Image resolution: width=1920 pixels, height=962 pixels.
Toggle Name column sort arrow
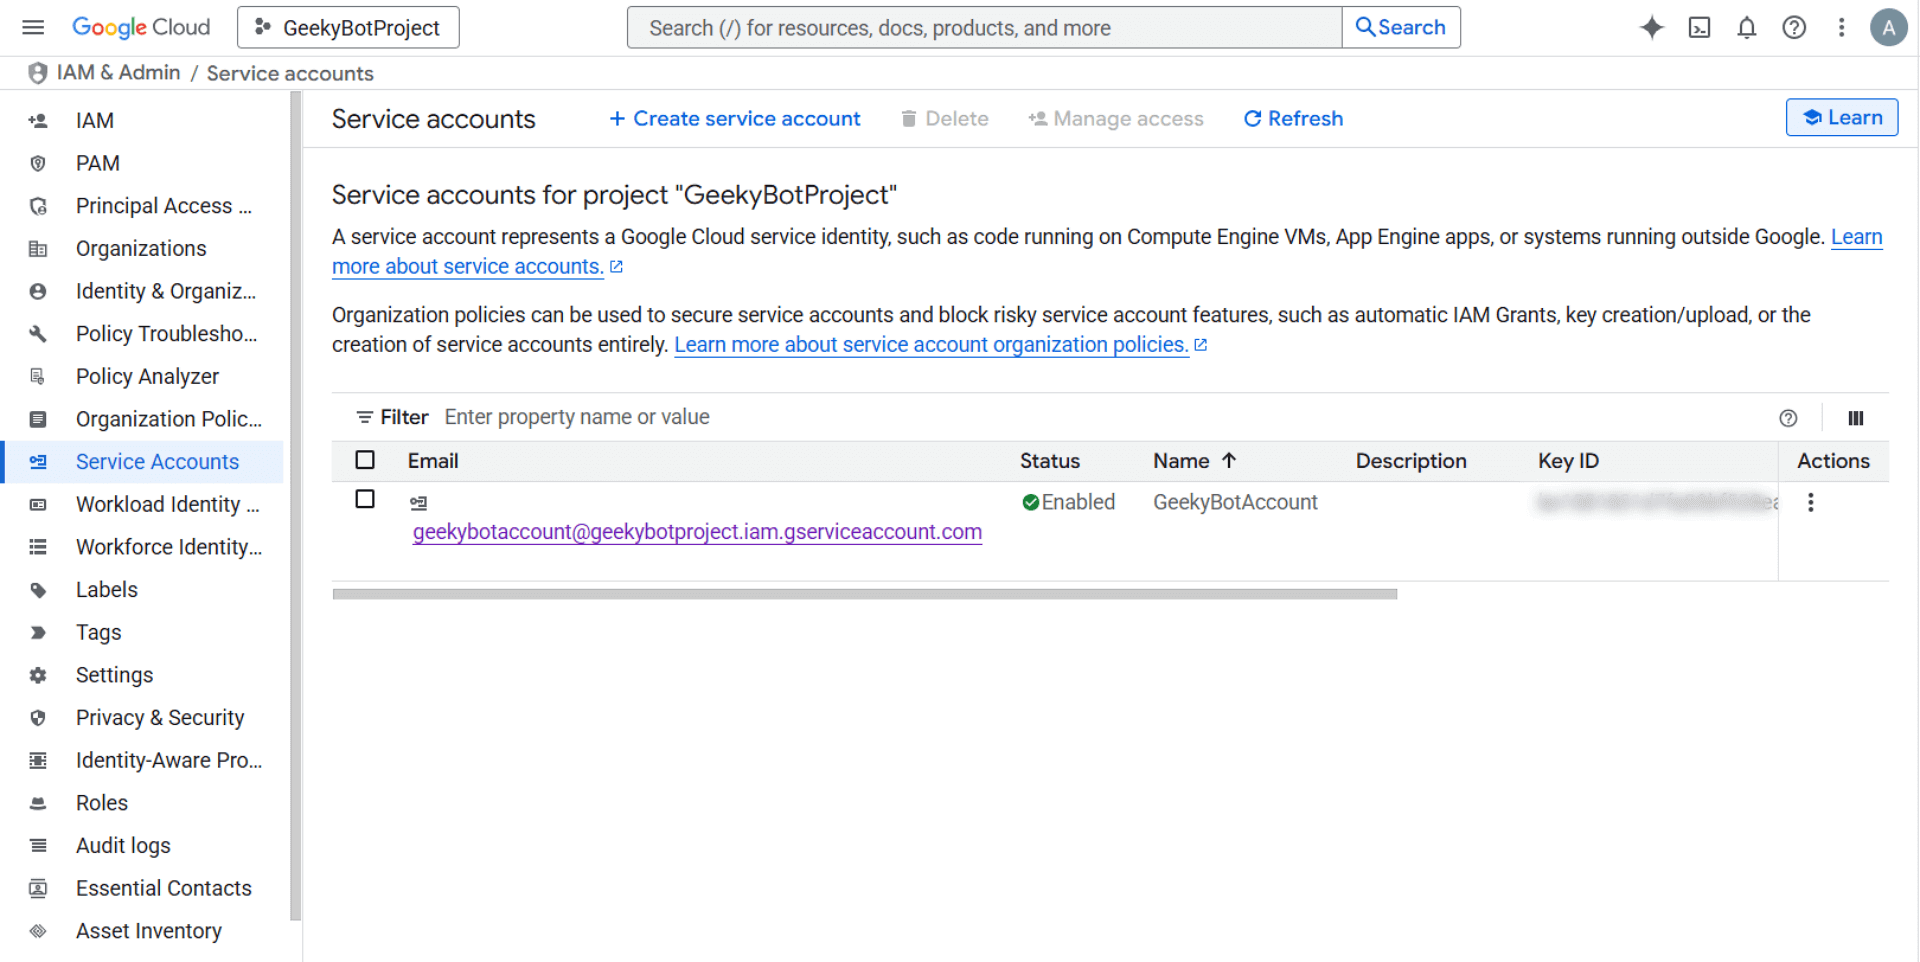[x=1229, y=460]
